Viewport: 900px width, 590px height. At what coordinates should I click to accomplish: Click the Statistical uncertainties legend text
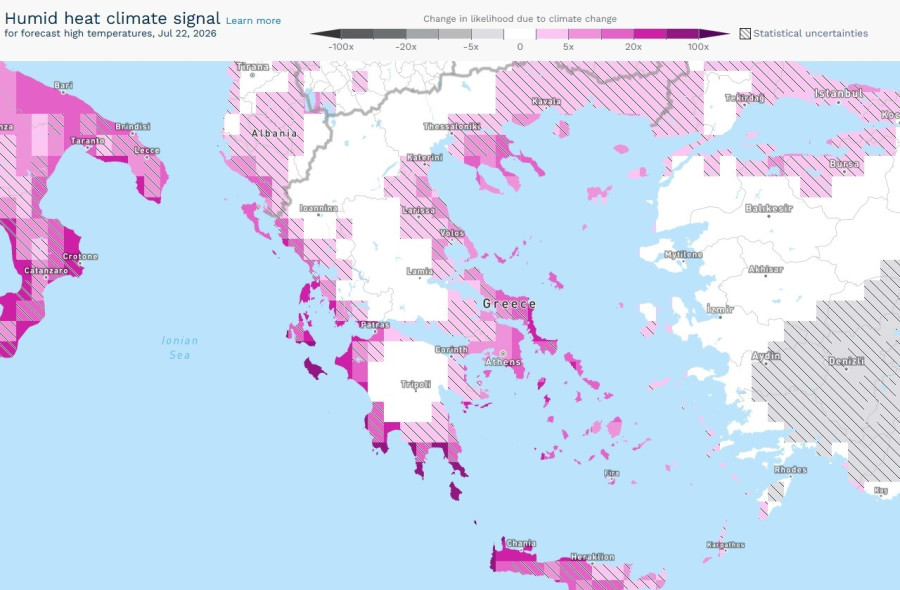pyautogui.click(x=810, y=33)
